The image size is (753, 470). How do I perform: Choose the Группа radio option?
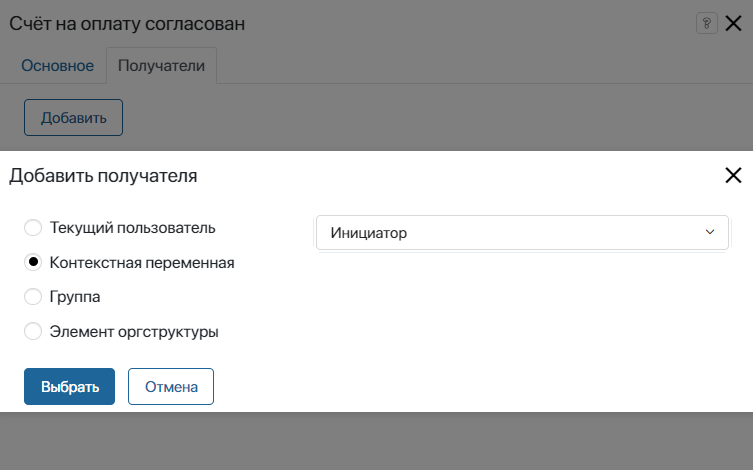33,297
